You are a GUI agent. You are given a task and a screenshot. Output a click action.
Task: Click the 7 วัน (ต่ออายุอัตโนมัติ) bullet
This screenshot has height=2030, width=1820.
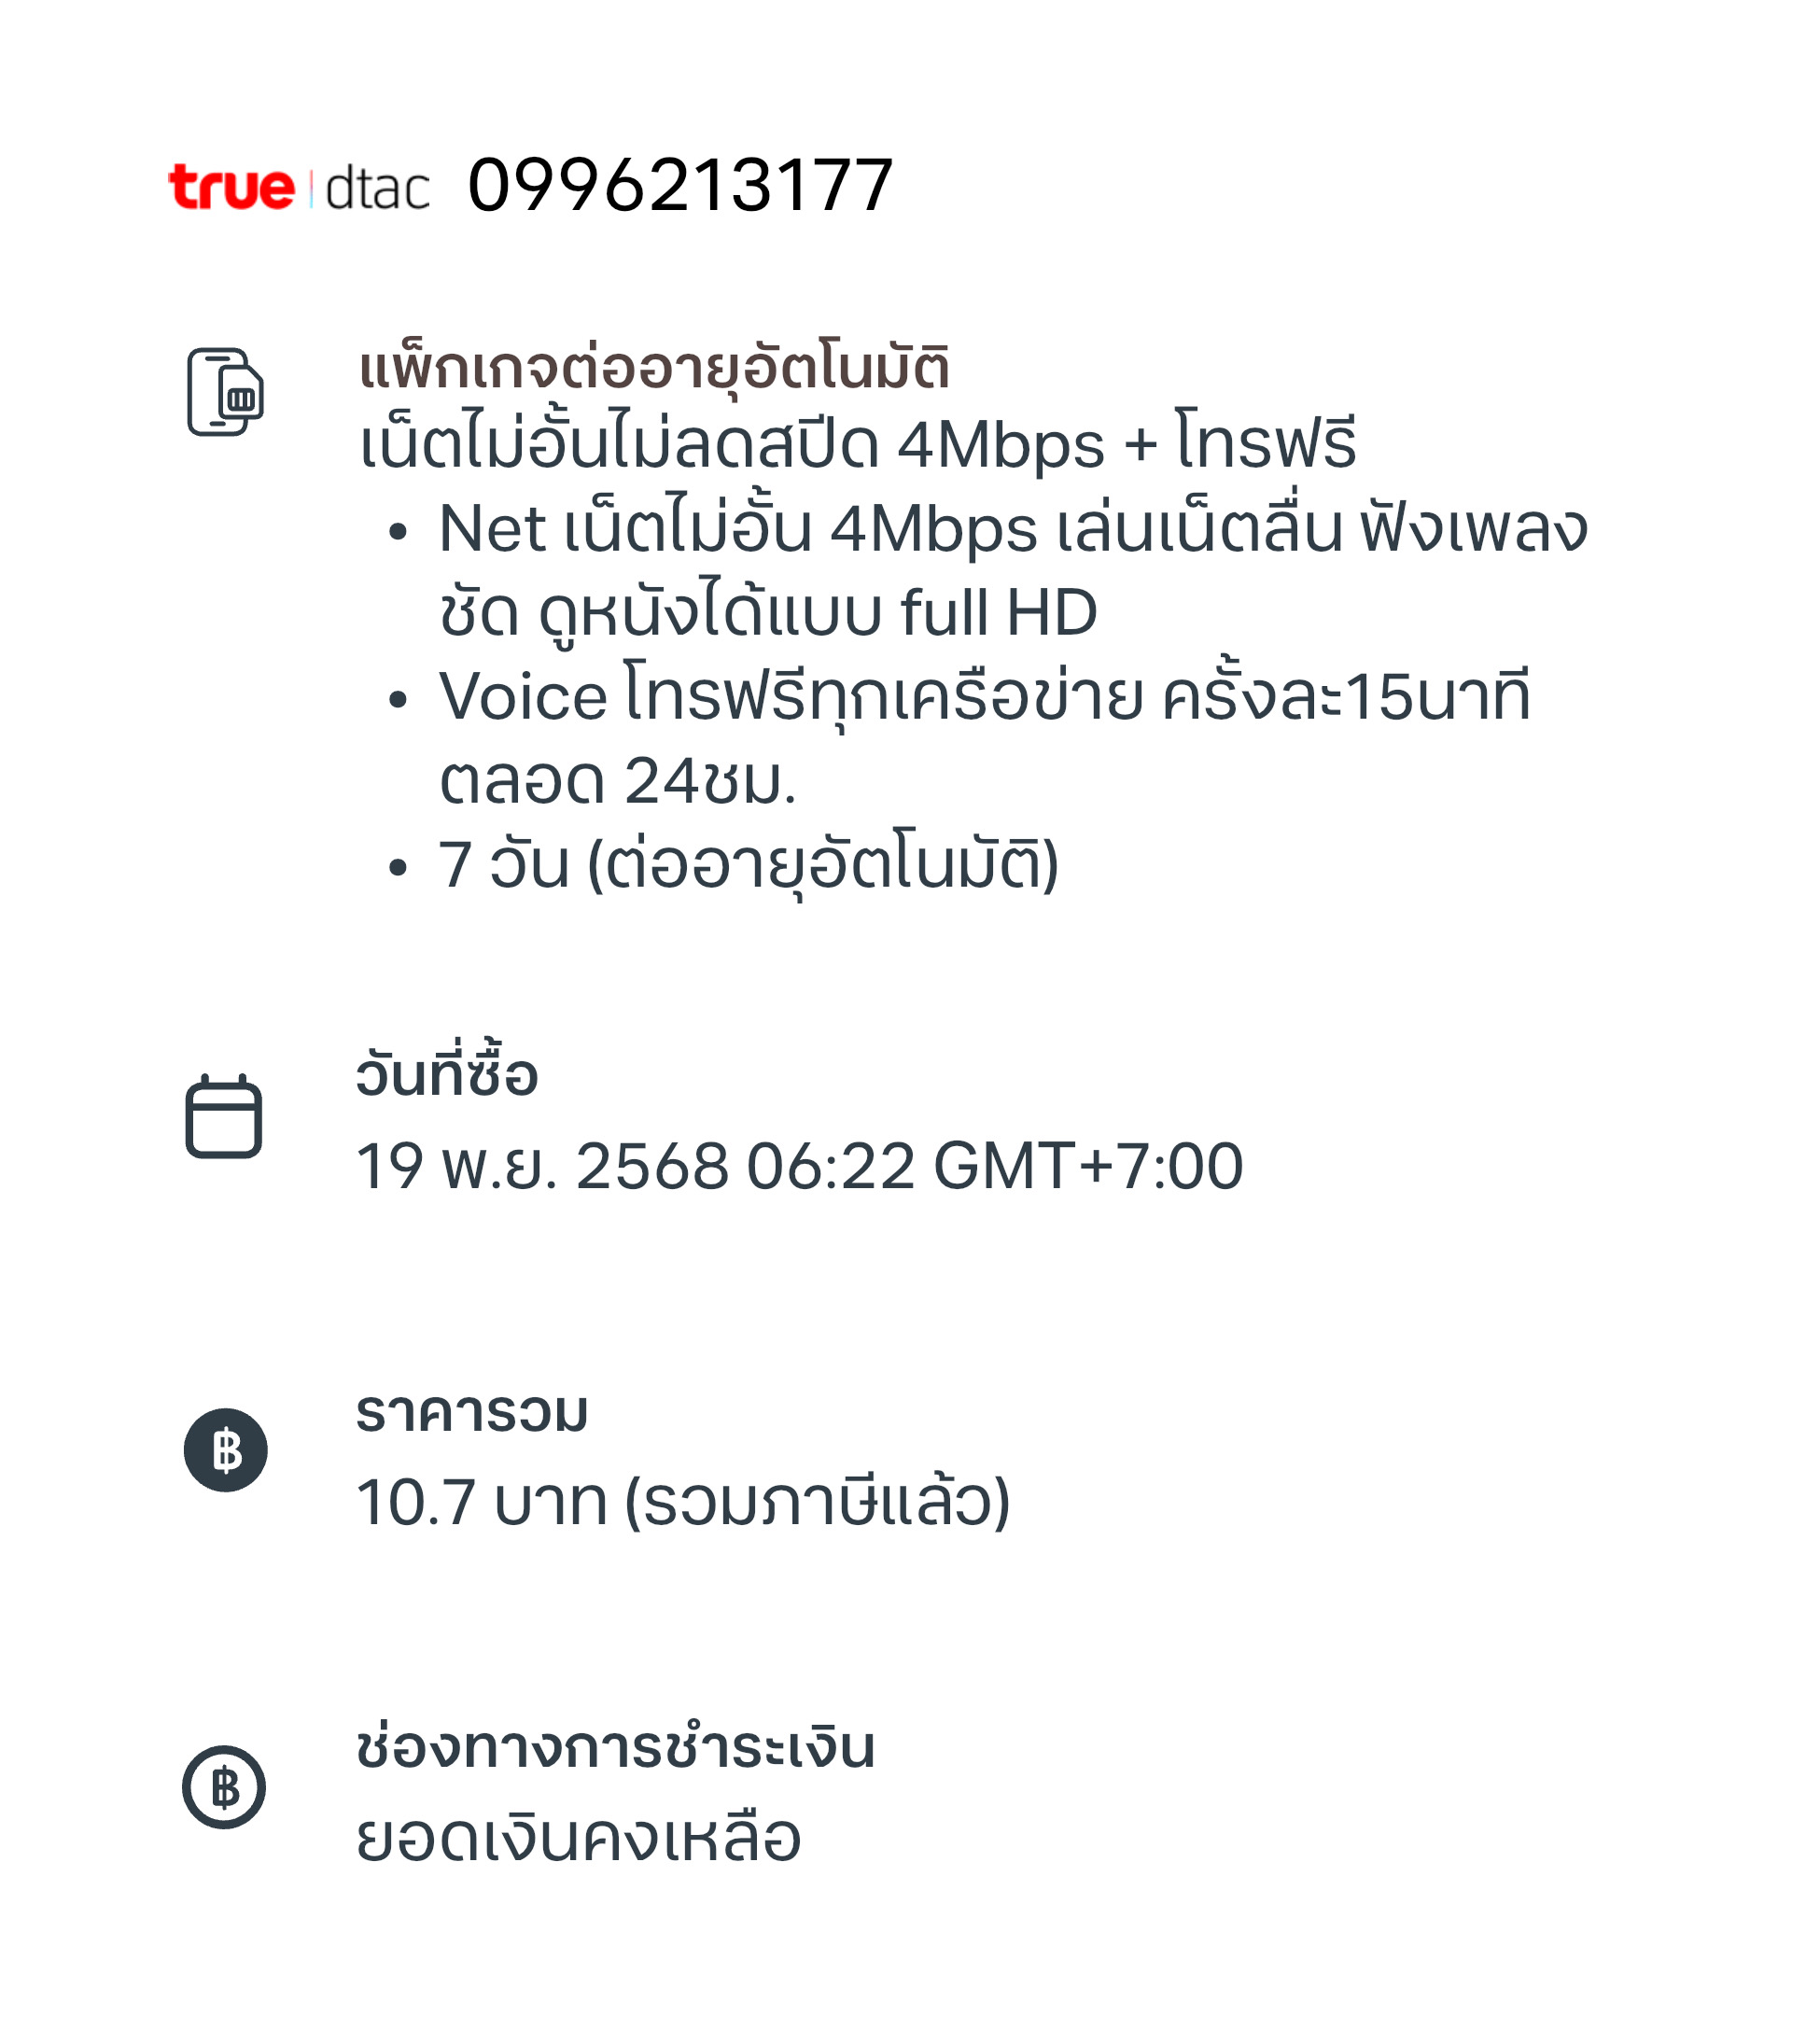[x=749, y=864]
